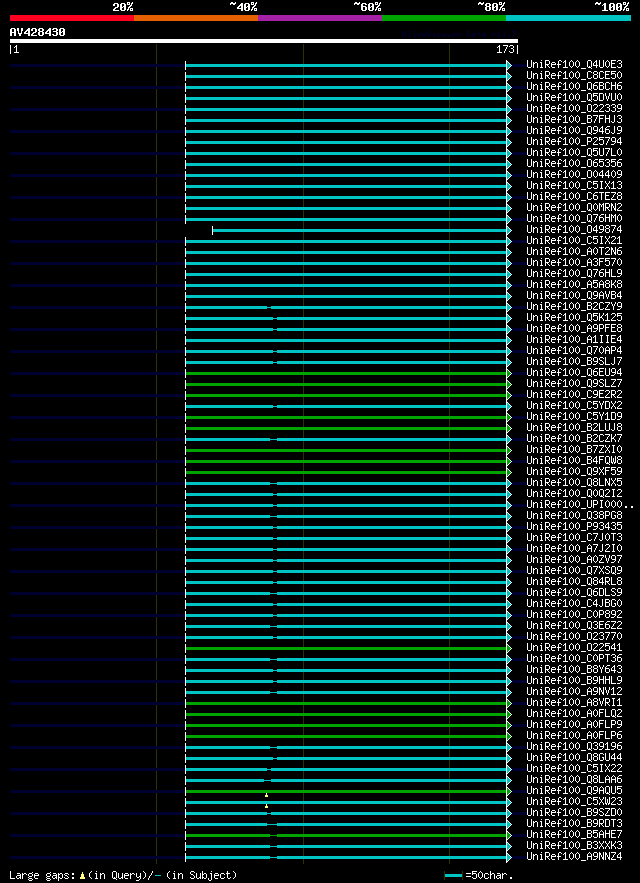The image size is (640, 883).
Task: Click the green ~80% identity legend segment
Action: pos(444,18)
